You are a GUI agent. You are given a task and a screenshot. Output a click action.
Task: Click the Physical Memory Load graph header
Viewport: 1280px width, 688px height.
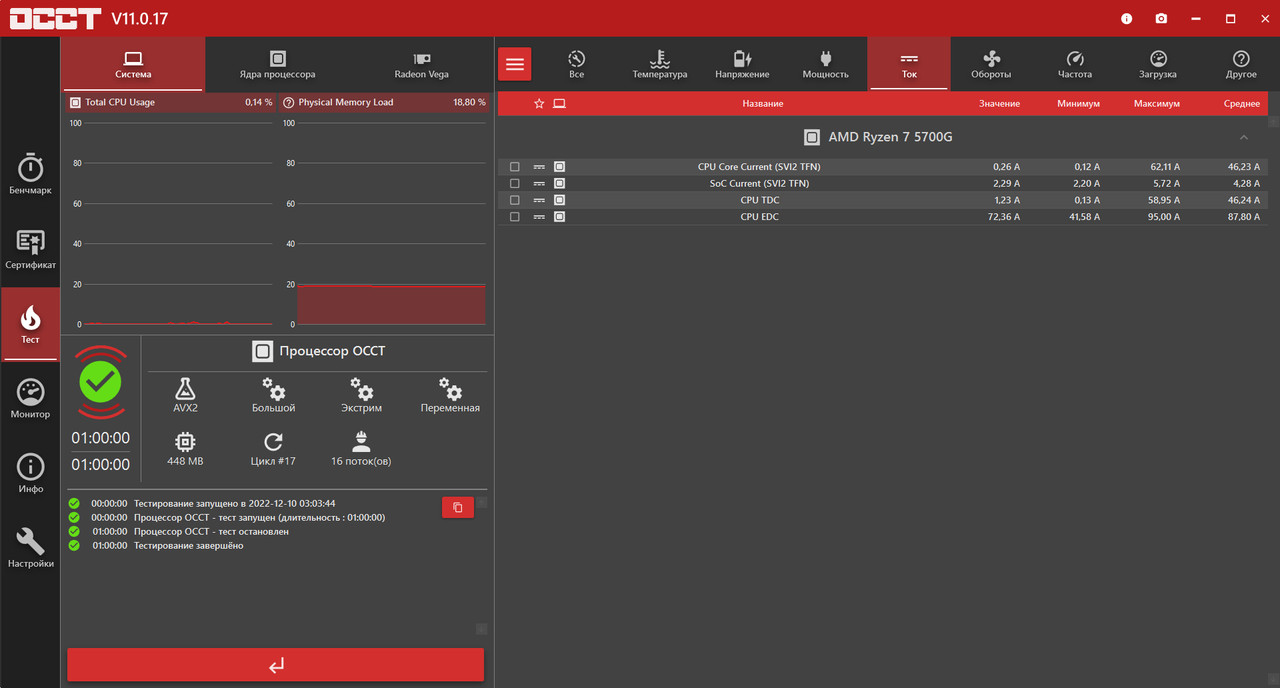[x=384, y=102]
